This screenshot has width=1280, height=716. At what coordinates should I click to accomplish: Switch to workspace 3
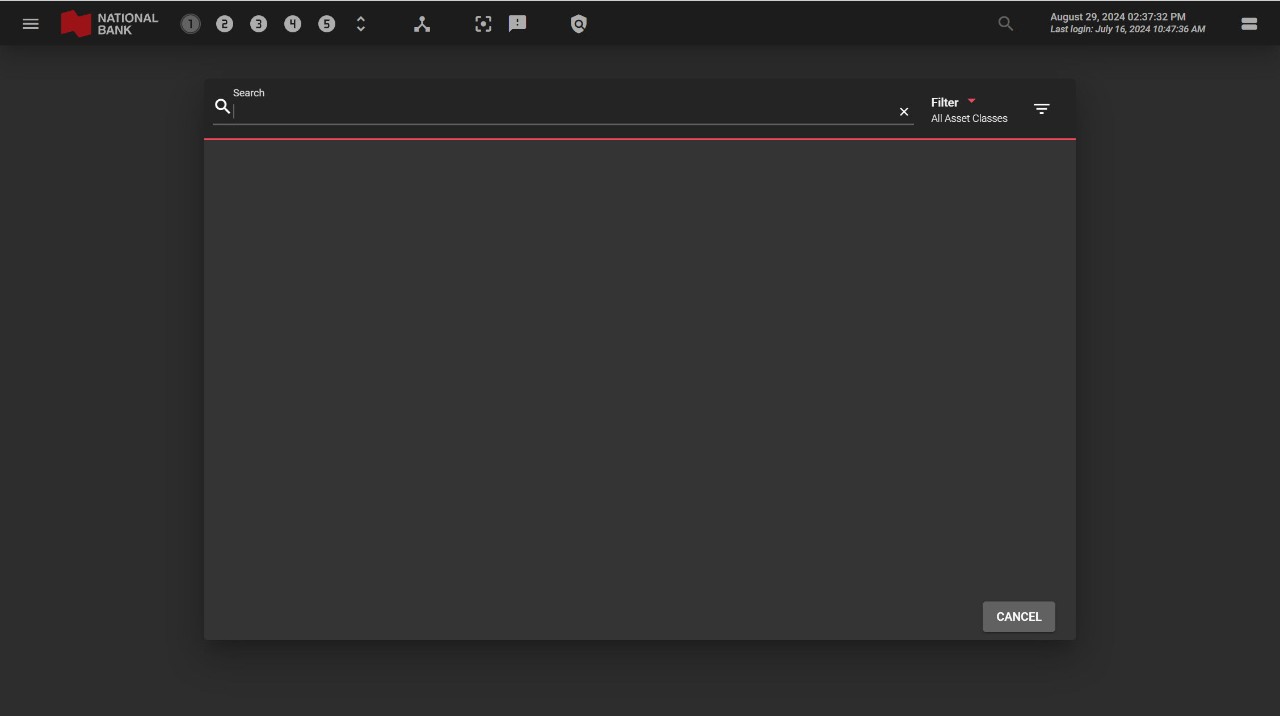coord(258,24)
